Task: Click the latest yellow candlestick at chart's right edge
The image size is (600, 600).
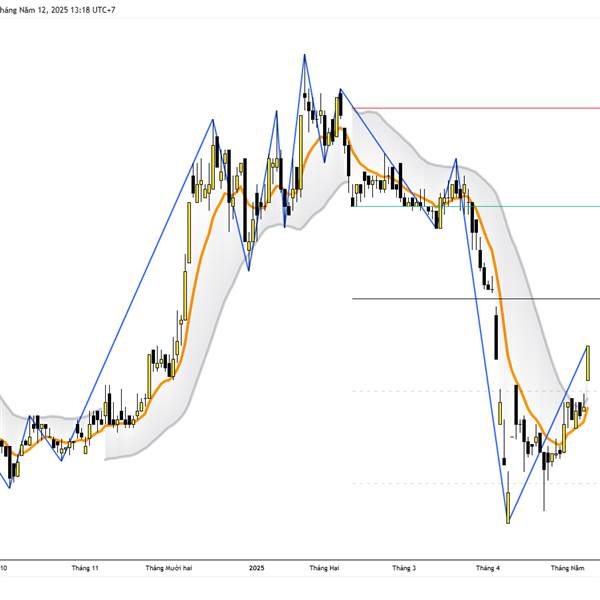Action: tap(588, 363)
